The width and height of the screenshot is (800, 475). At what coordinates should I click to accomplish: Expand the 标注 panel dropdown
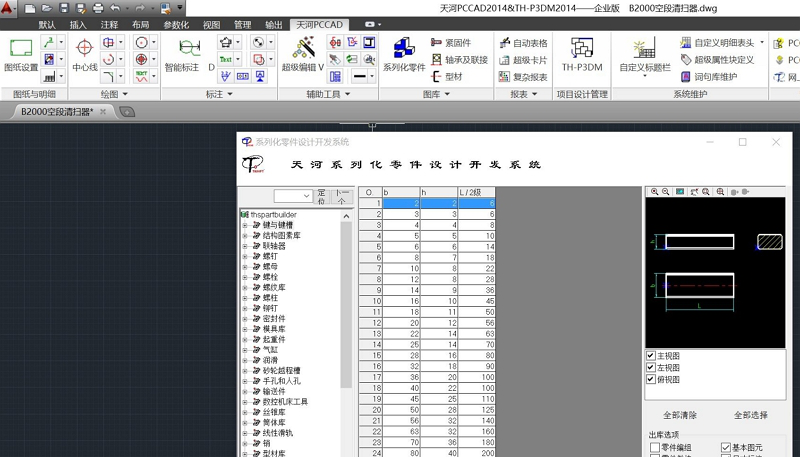230,94
